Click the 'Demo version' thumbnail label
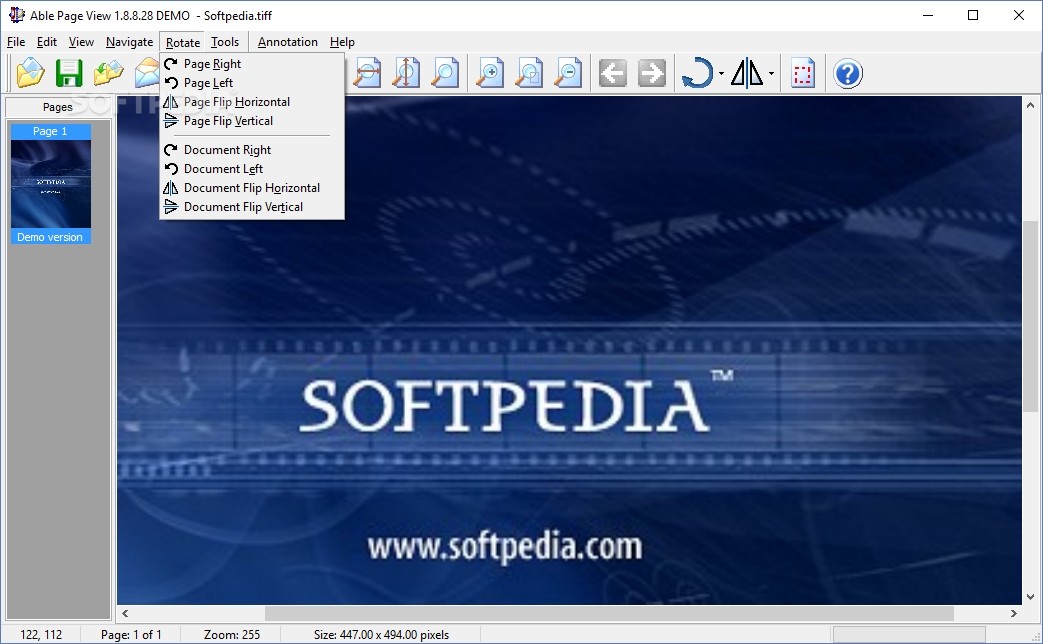The width and height of the screenshot is (1043, 644). click(50, 237)
